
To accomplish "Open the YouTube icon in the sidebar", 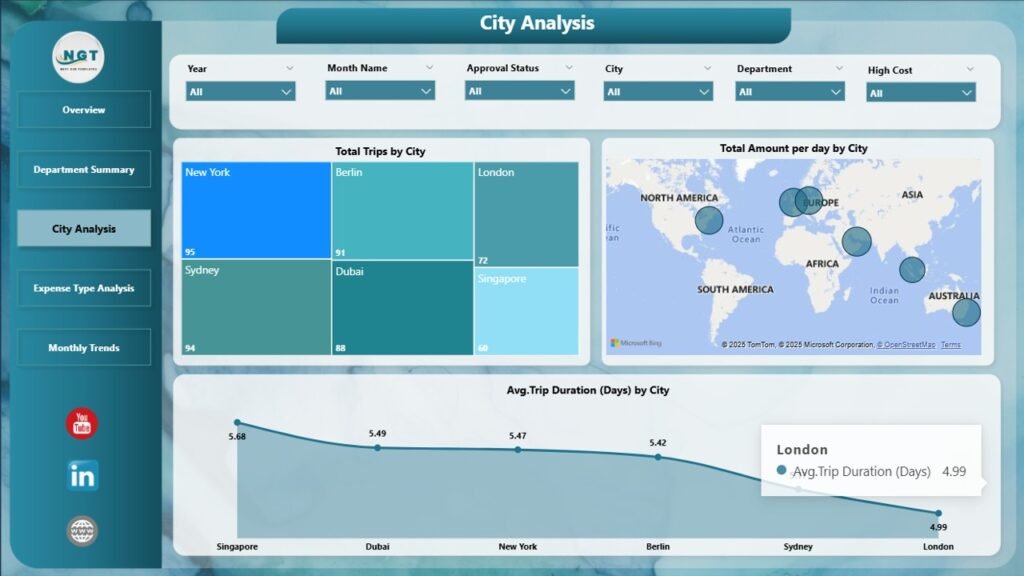I will (83, 423).
